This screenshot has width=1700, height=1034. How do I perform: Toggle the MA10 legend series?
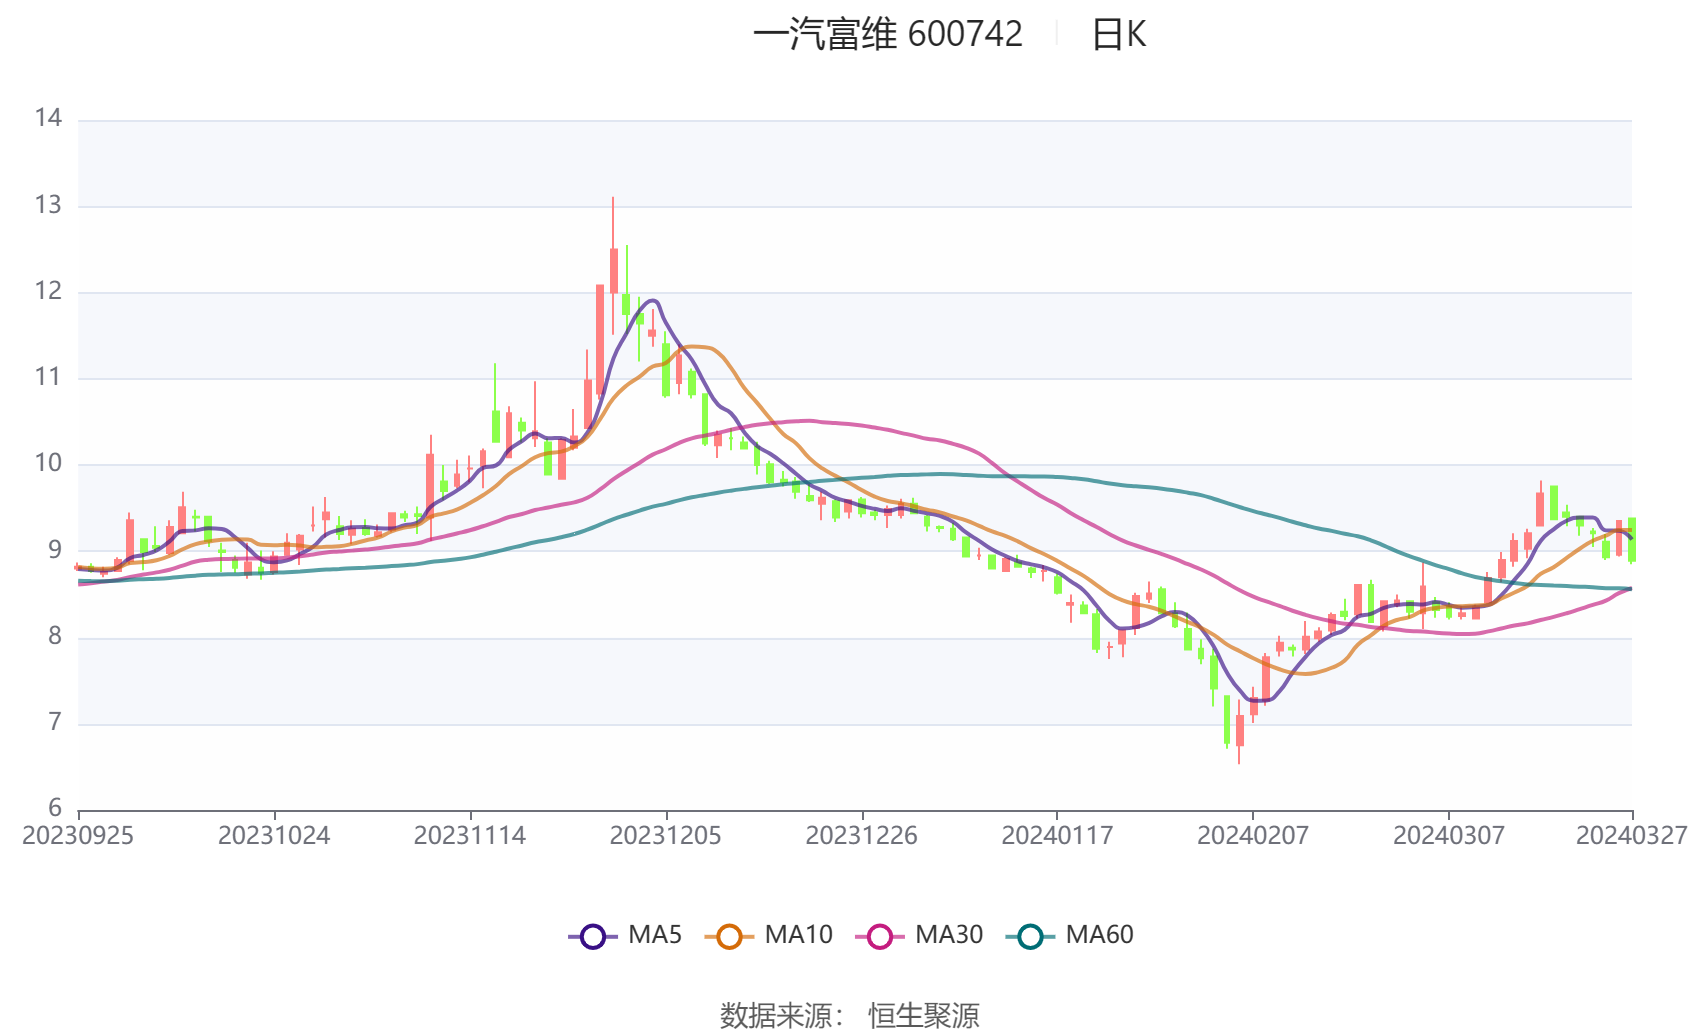[768, 936]
